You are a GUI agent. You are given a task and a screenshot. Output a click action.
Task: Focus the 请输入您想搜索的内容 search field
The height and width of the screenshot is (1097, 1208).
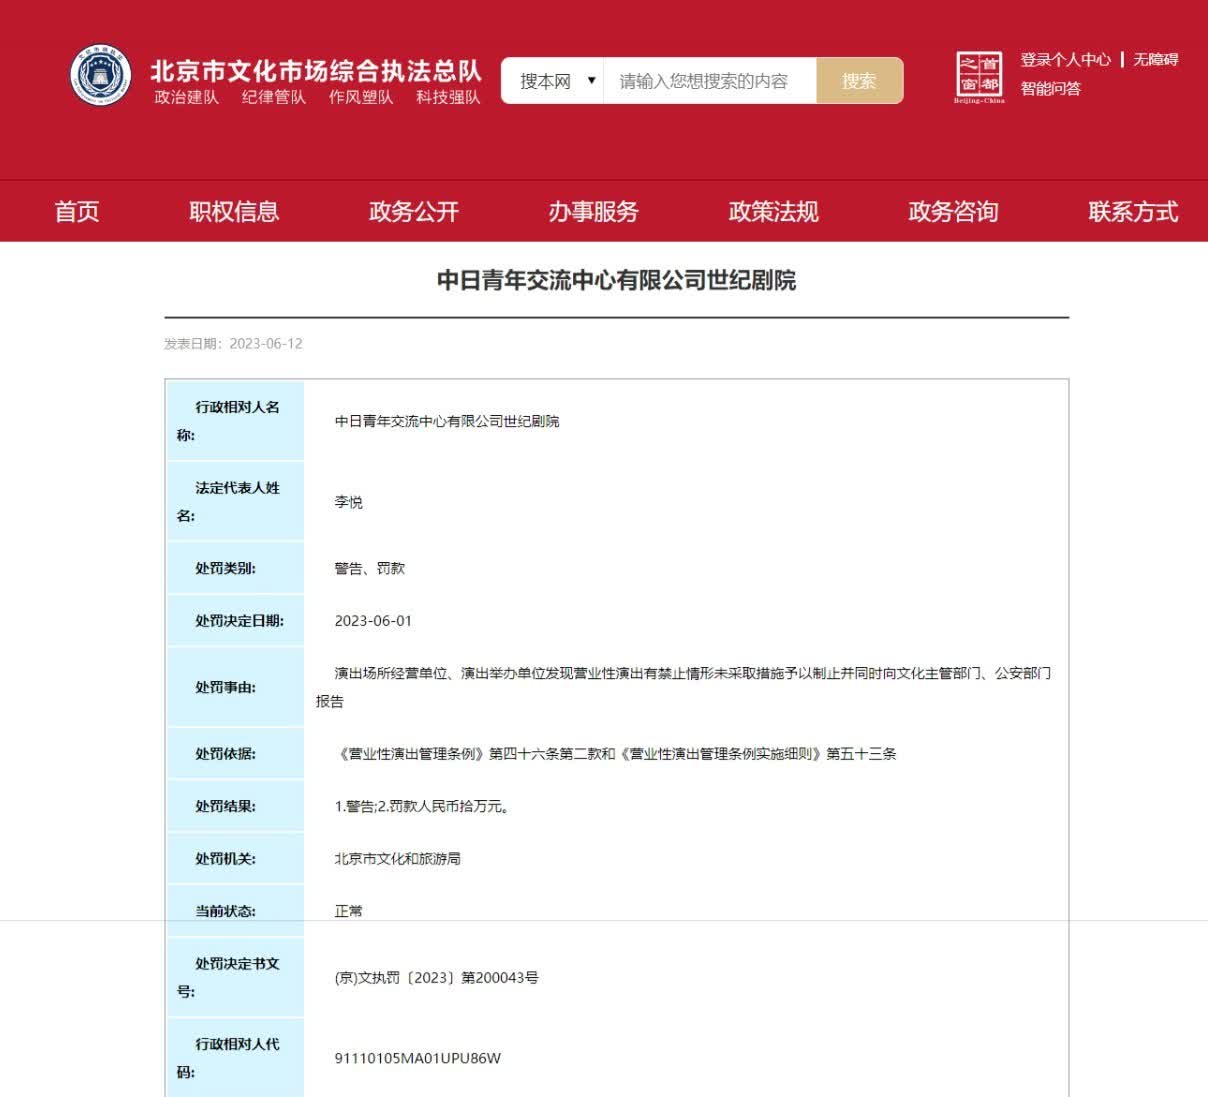click(x=708, y=81)
